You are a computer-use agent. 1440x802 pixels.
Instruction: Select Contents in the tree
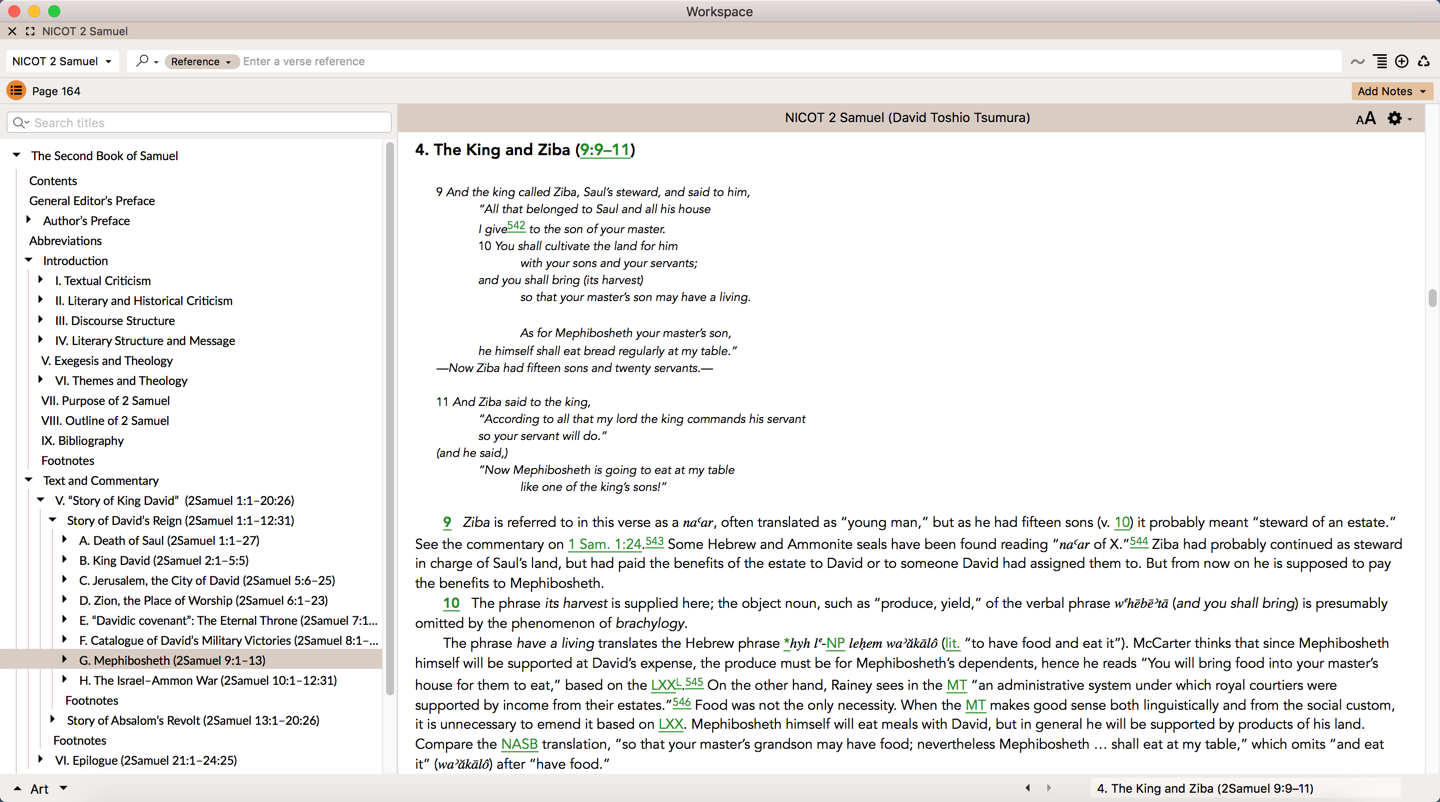(x=53, y=181)
